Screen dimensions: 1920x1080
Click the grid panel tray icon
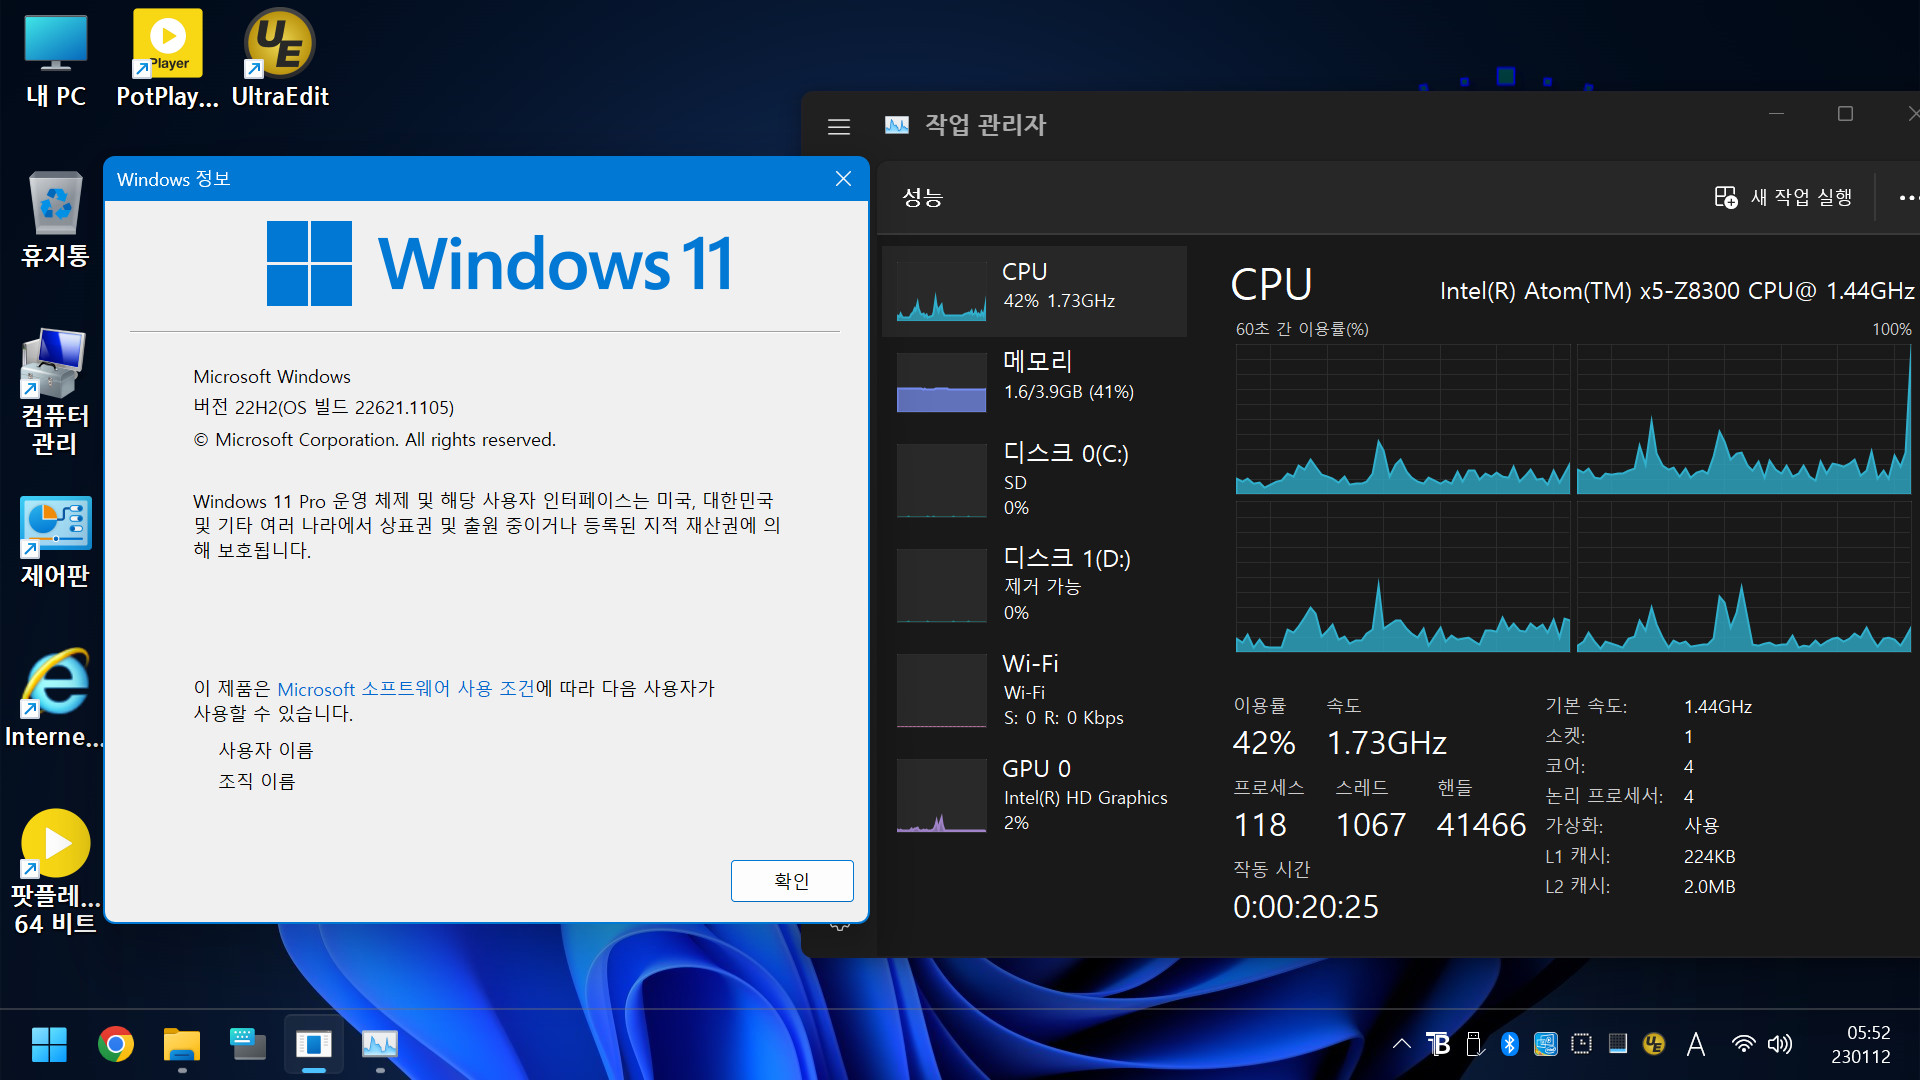(1618, 1044)
